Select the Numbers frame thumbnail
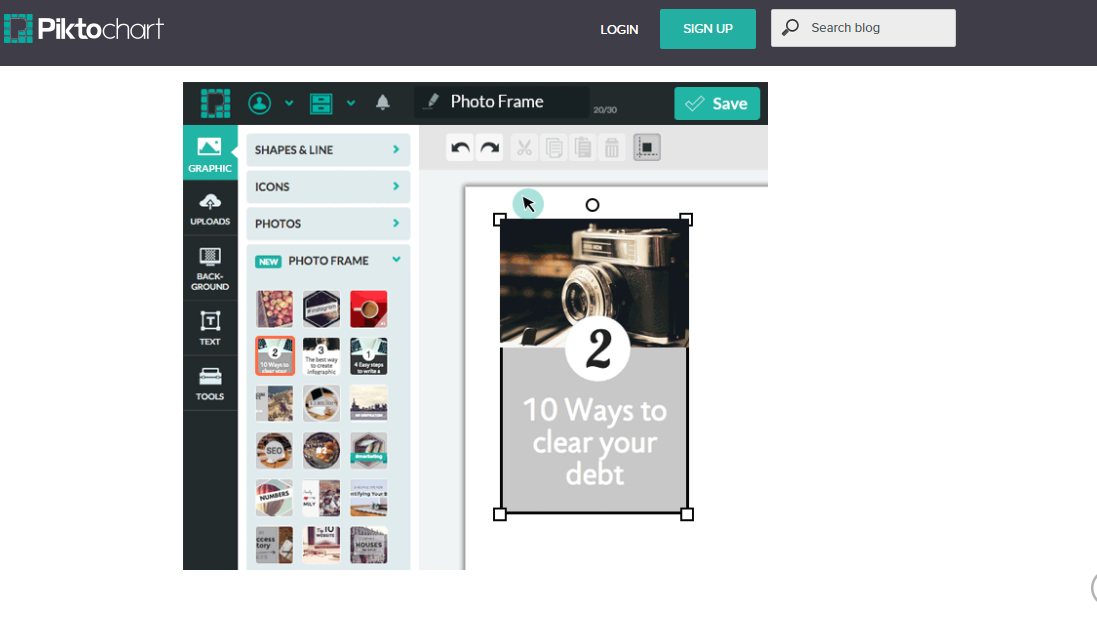1097x617 pixels. 274,497
